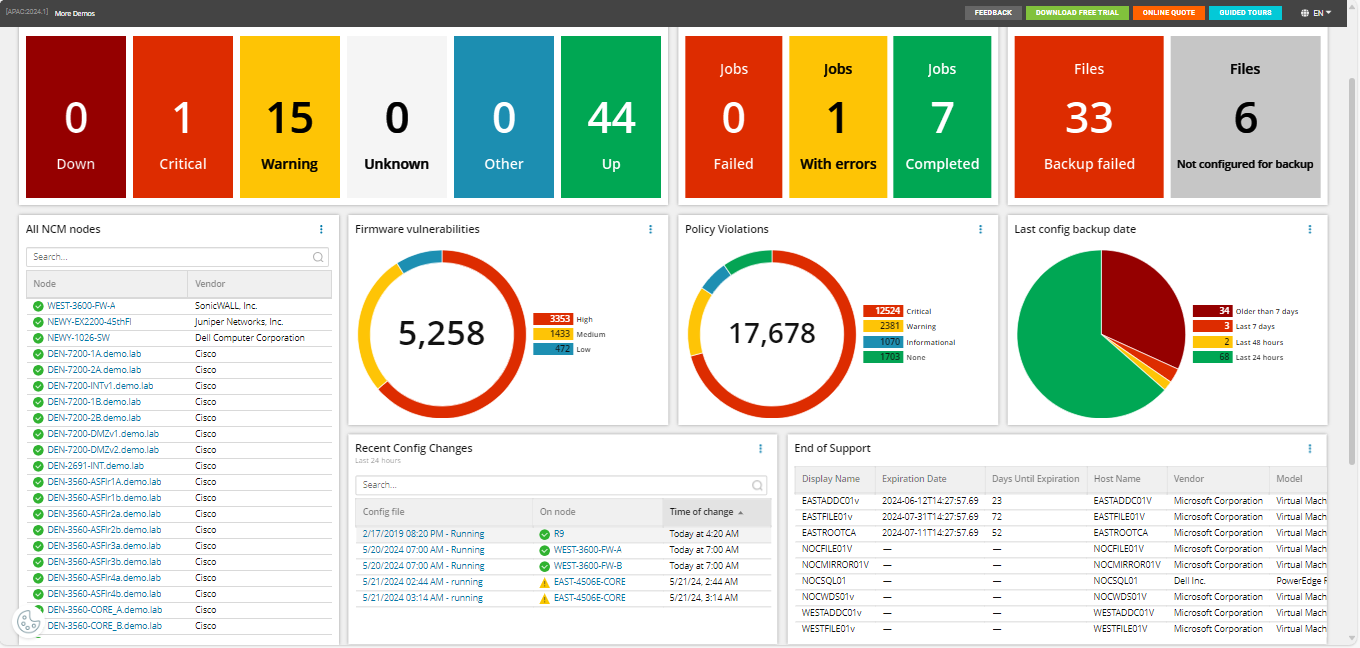The height and width of the screenshot is (648, 1360).
Task: Sort by Days Until Expiration column
Action: tap(1035, 479)
